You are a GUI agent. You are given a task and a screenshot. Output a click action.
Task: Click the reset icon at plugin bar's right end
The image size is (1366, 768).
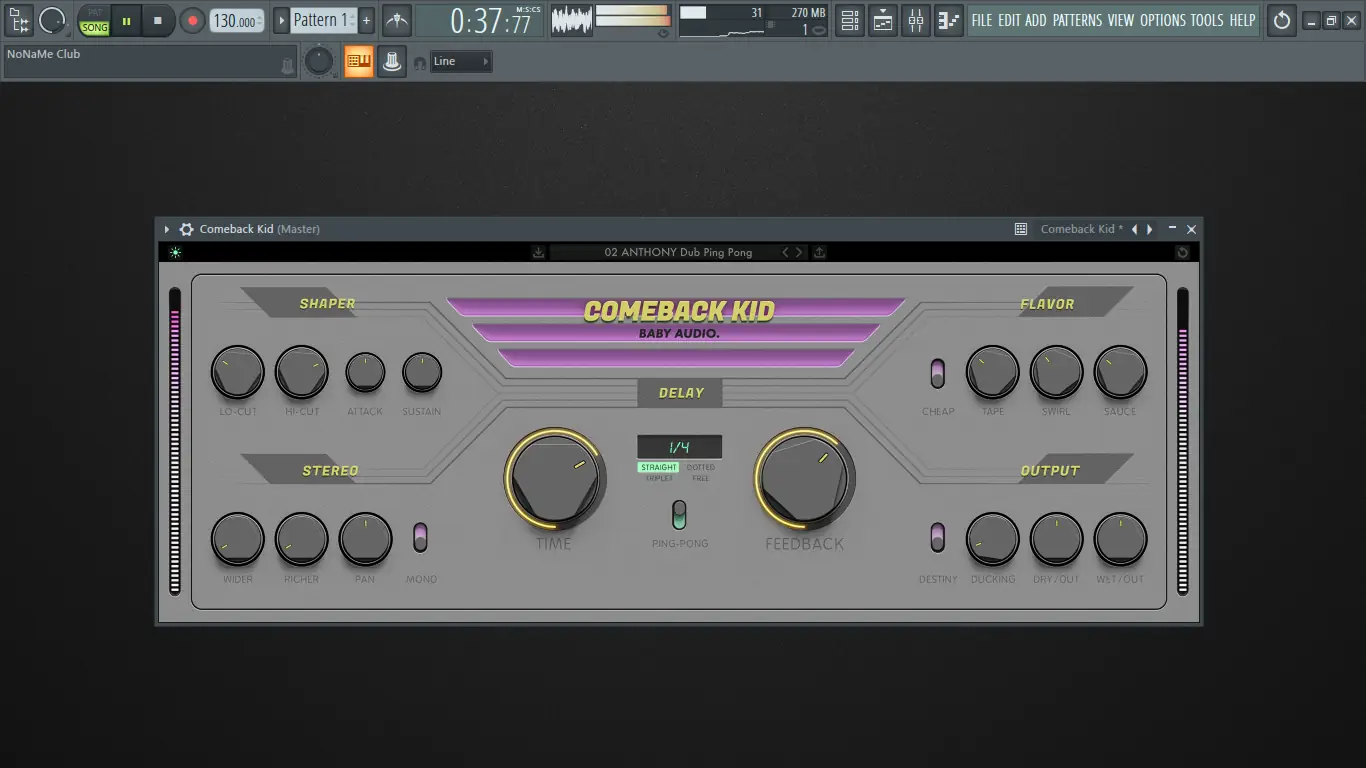click(1183, 252)
